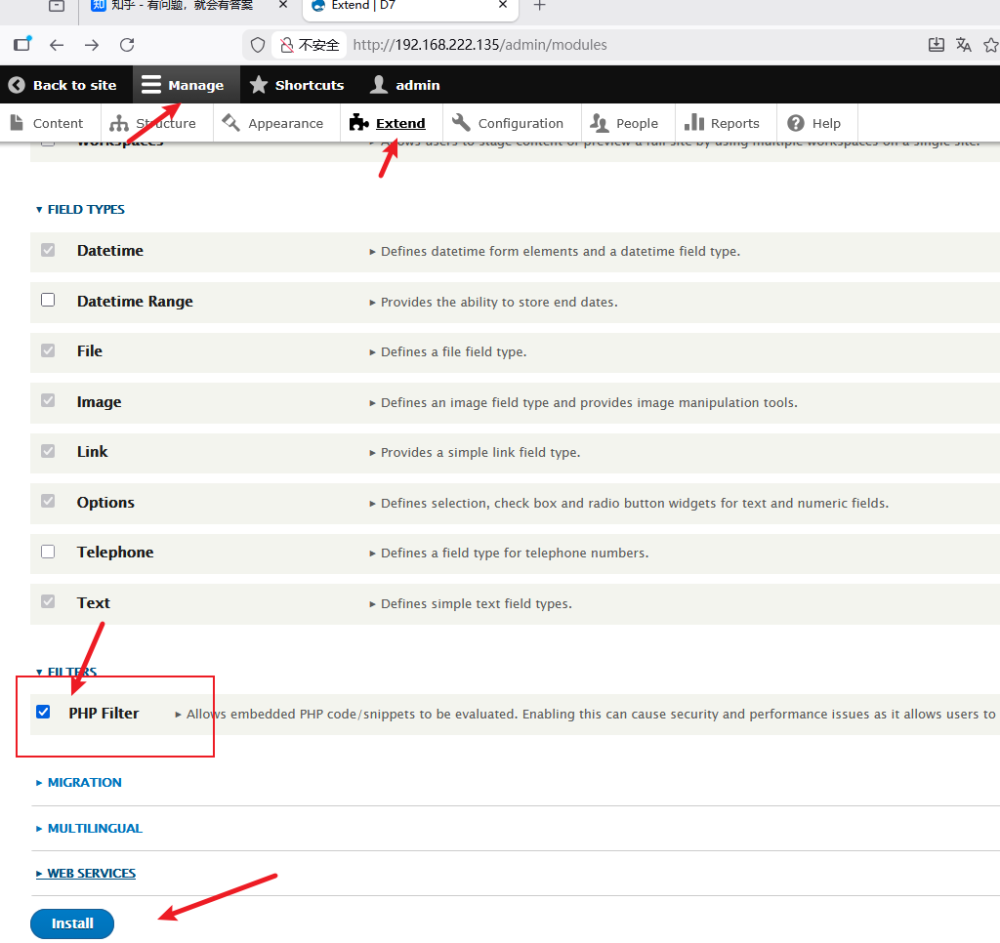This screenshot has height=943, width=1000.
Task: Click Back to site
Action: coord(62,85)
